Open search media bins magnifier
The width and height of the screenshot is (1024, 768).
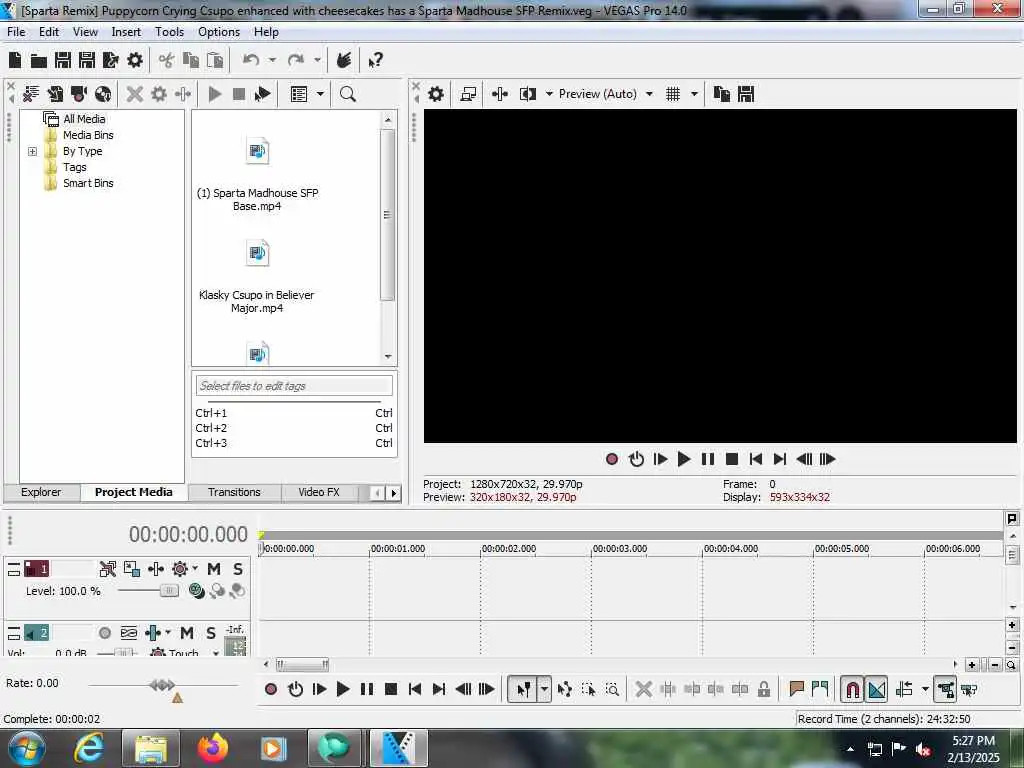click(x=347, y=94)
